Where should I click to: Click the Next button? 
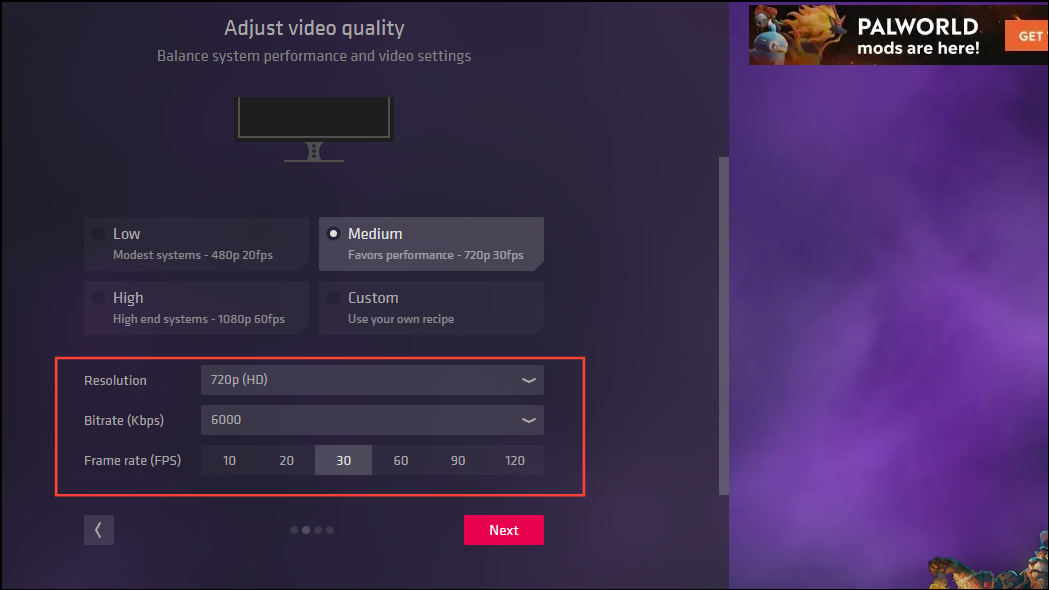503,530
